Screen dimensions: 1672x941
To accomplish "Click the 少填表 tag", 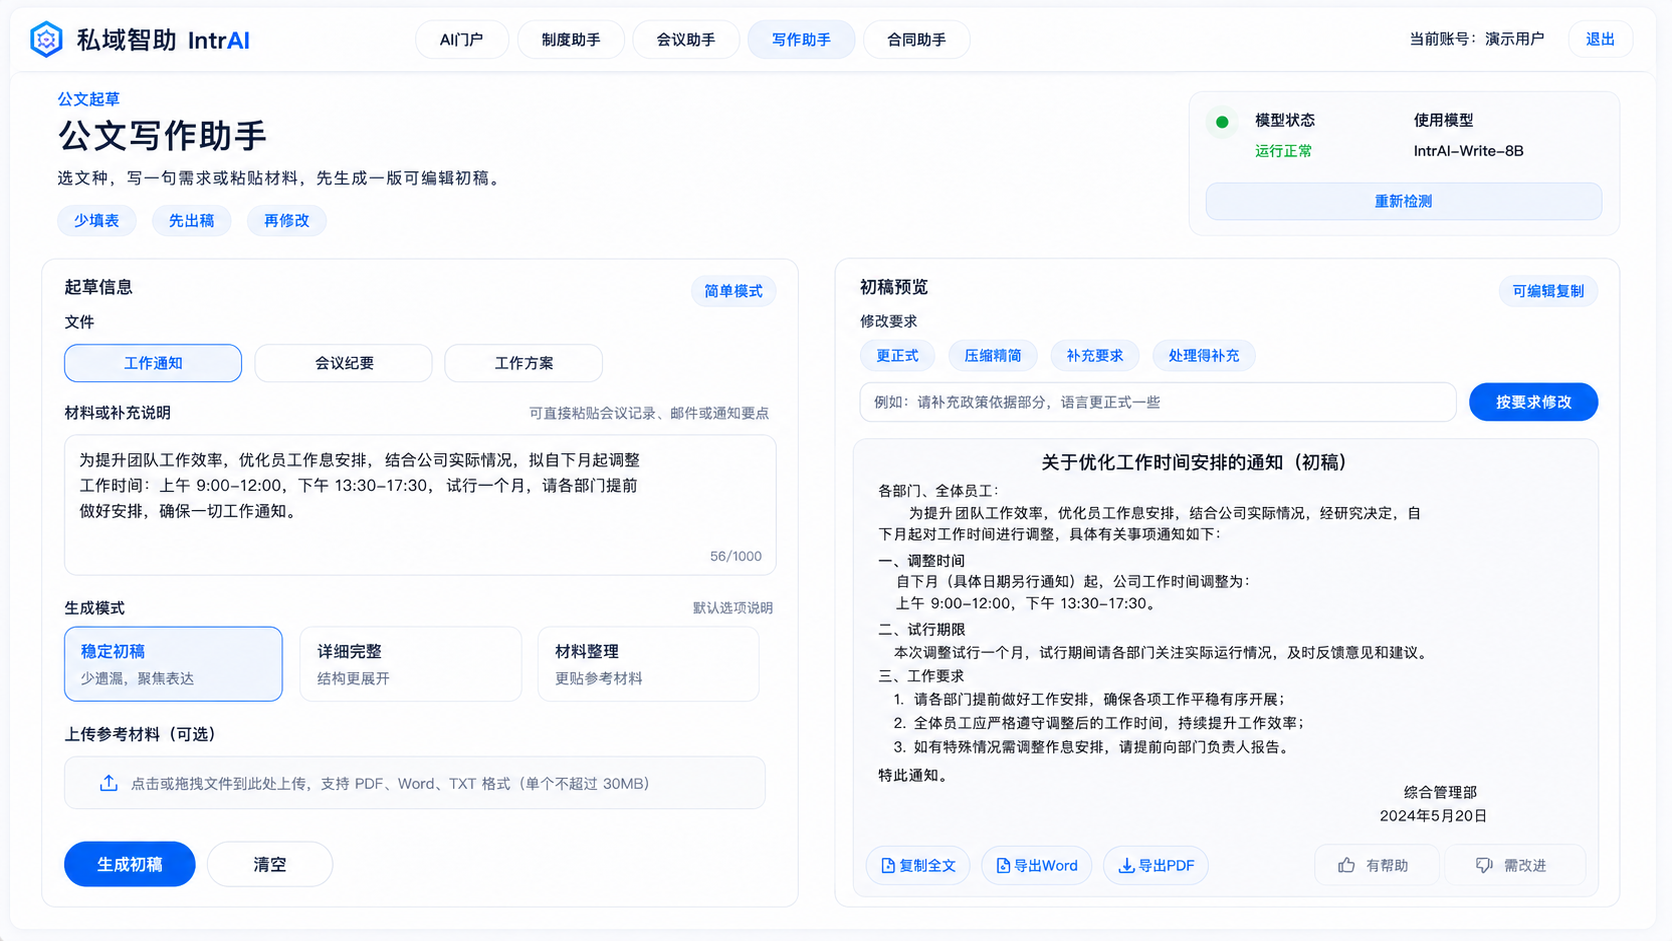I will tap(96, 220).
